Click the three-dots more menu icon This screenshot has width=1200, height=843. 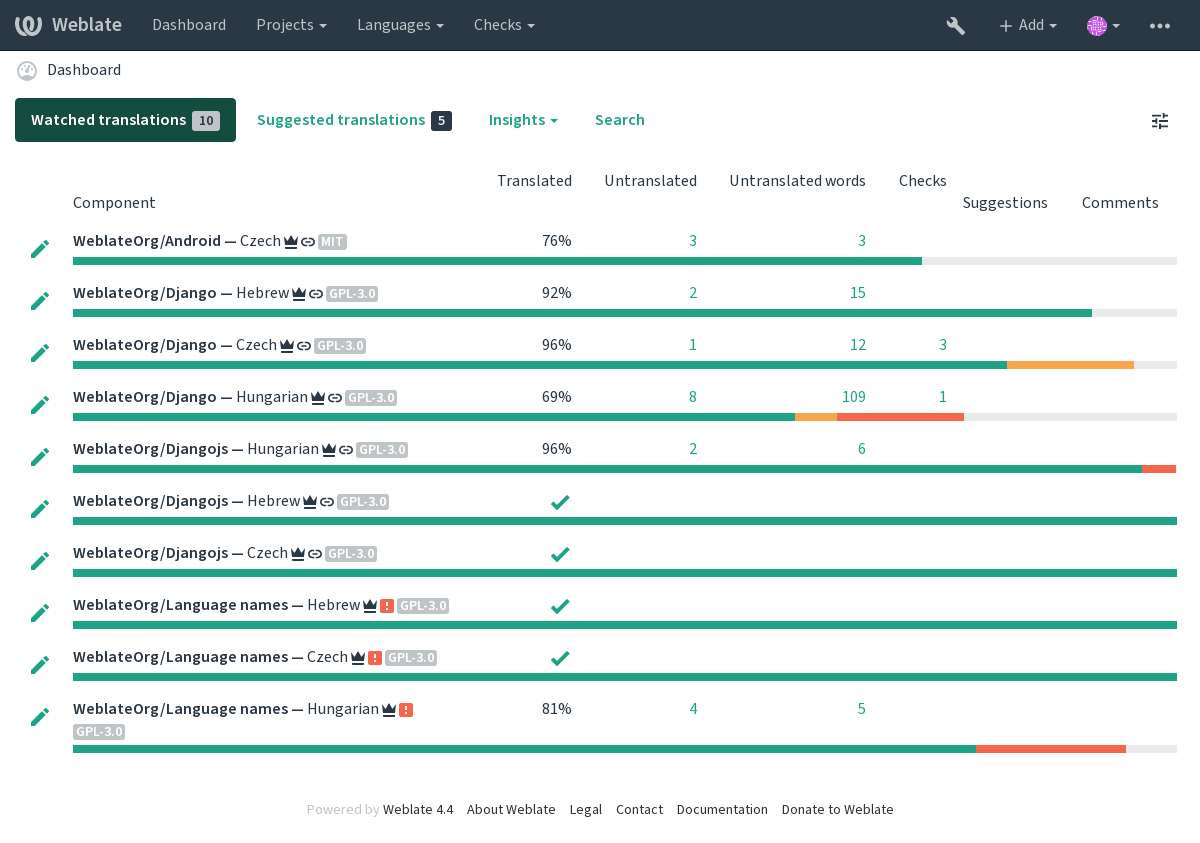click(x=1160, y=26)
